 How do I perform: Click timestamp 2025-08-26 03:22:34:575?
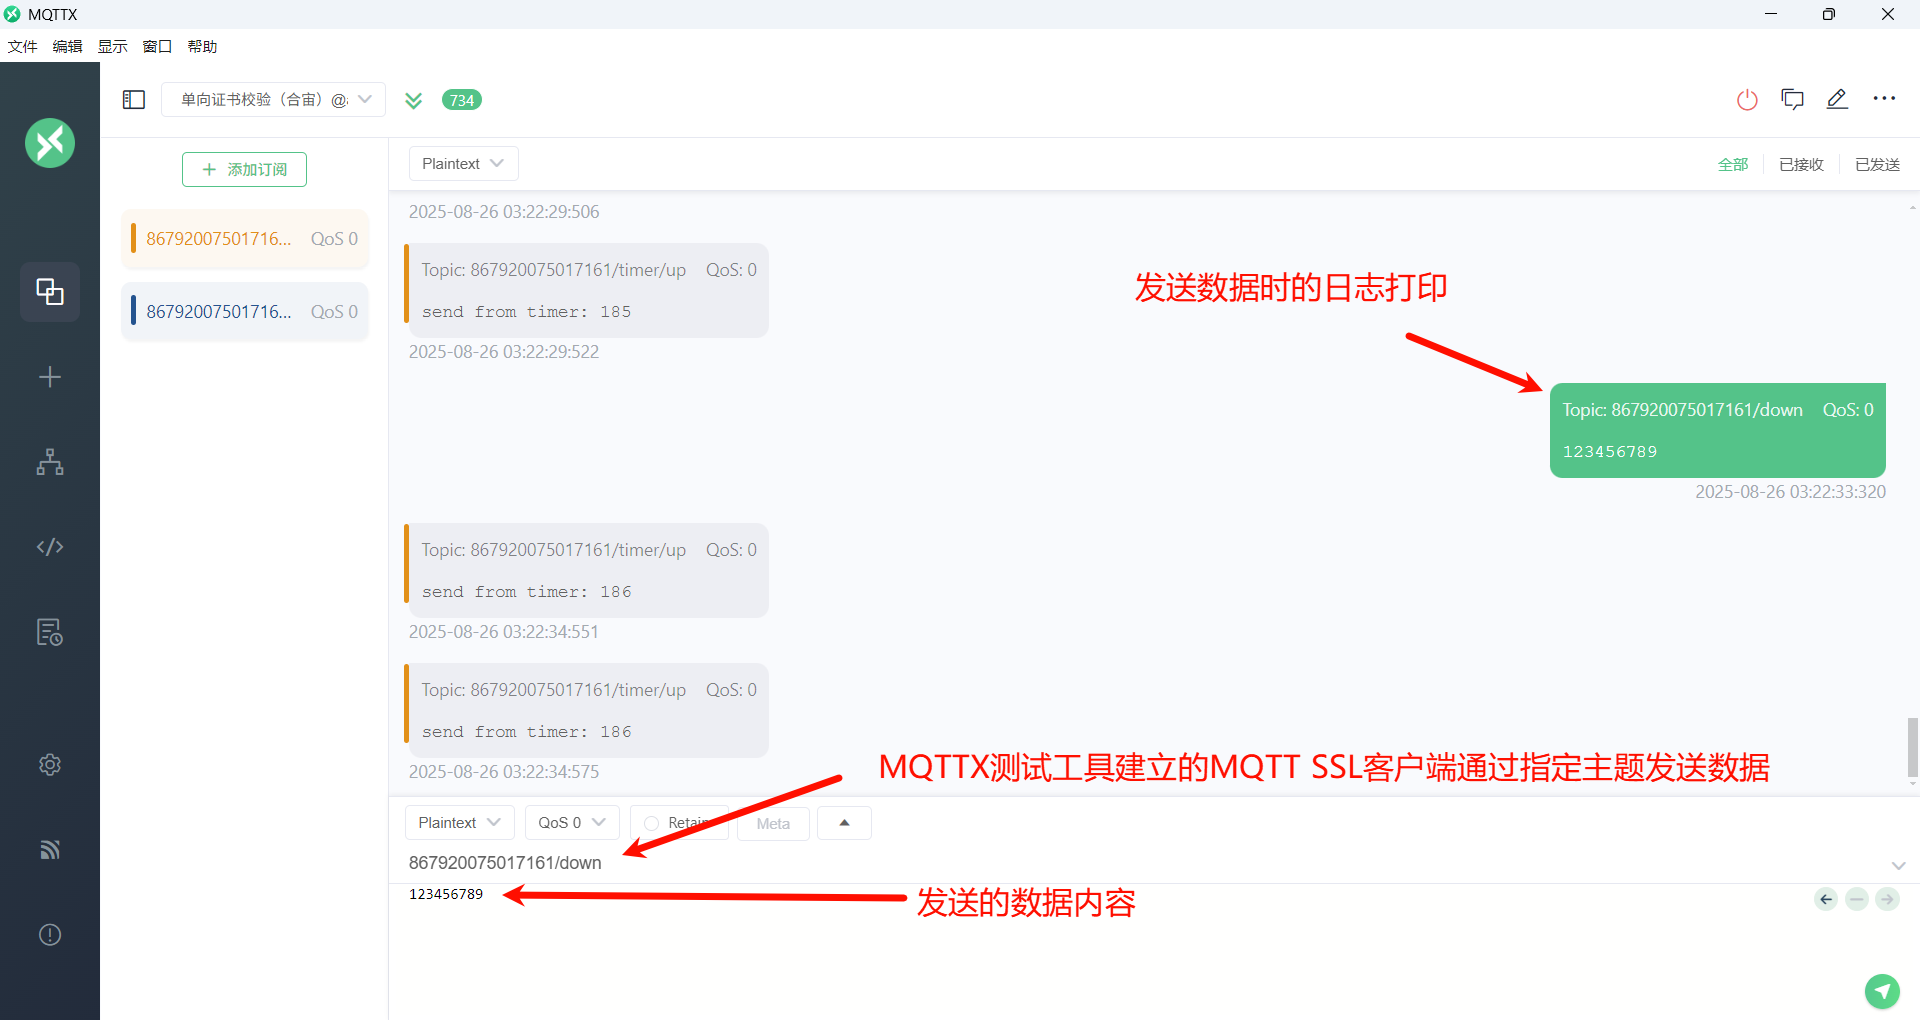(503, 772)
